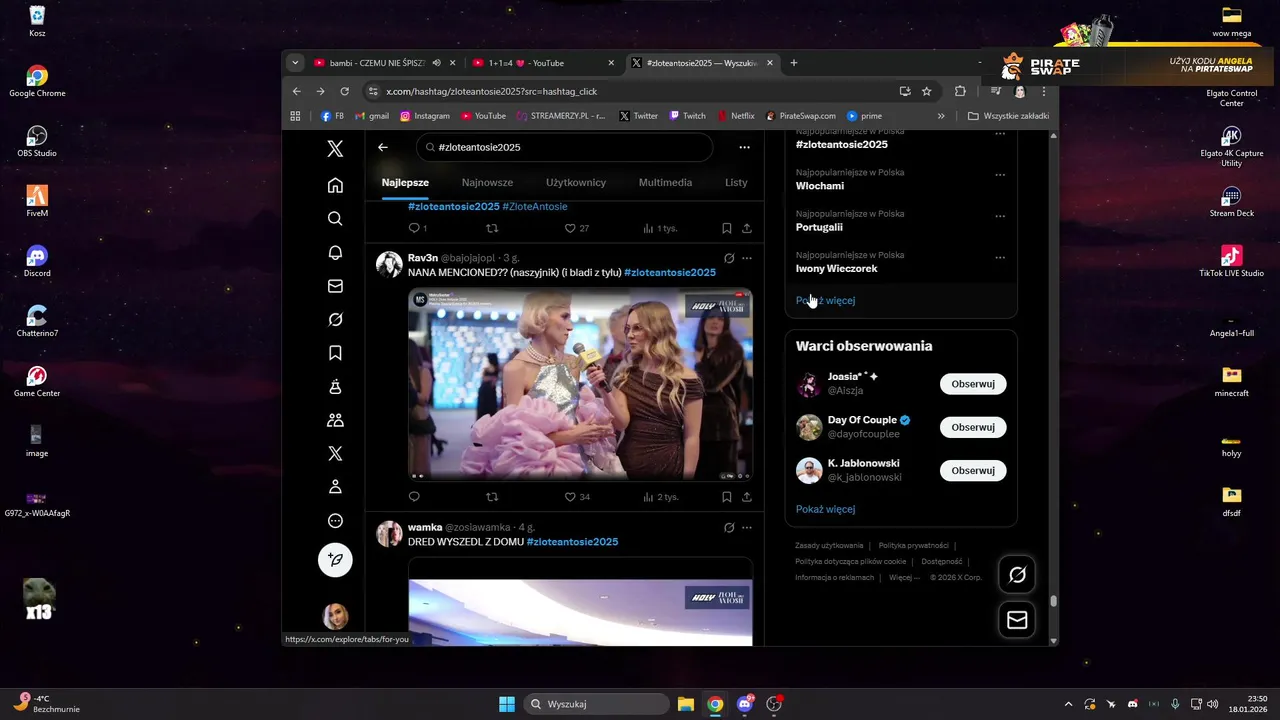Open Profile person icon in sidebar
The height and width of the screenshot is (720, 1280).
tap(335, 487)
